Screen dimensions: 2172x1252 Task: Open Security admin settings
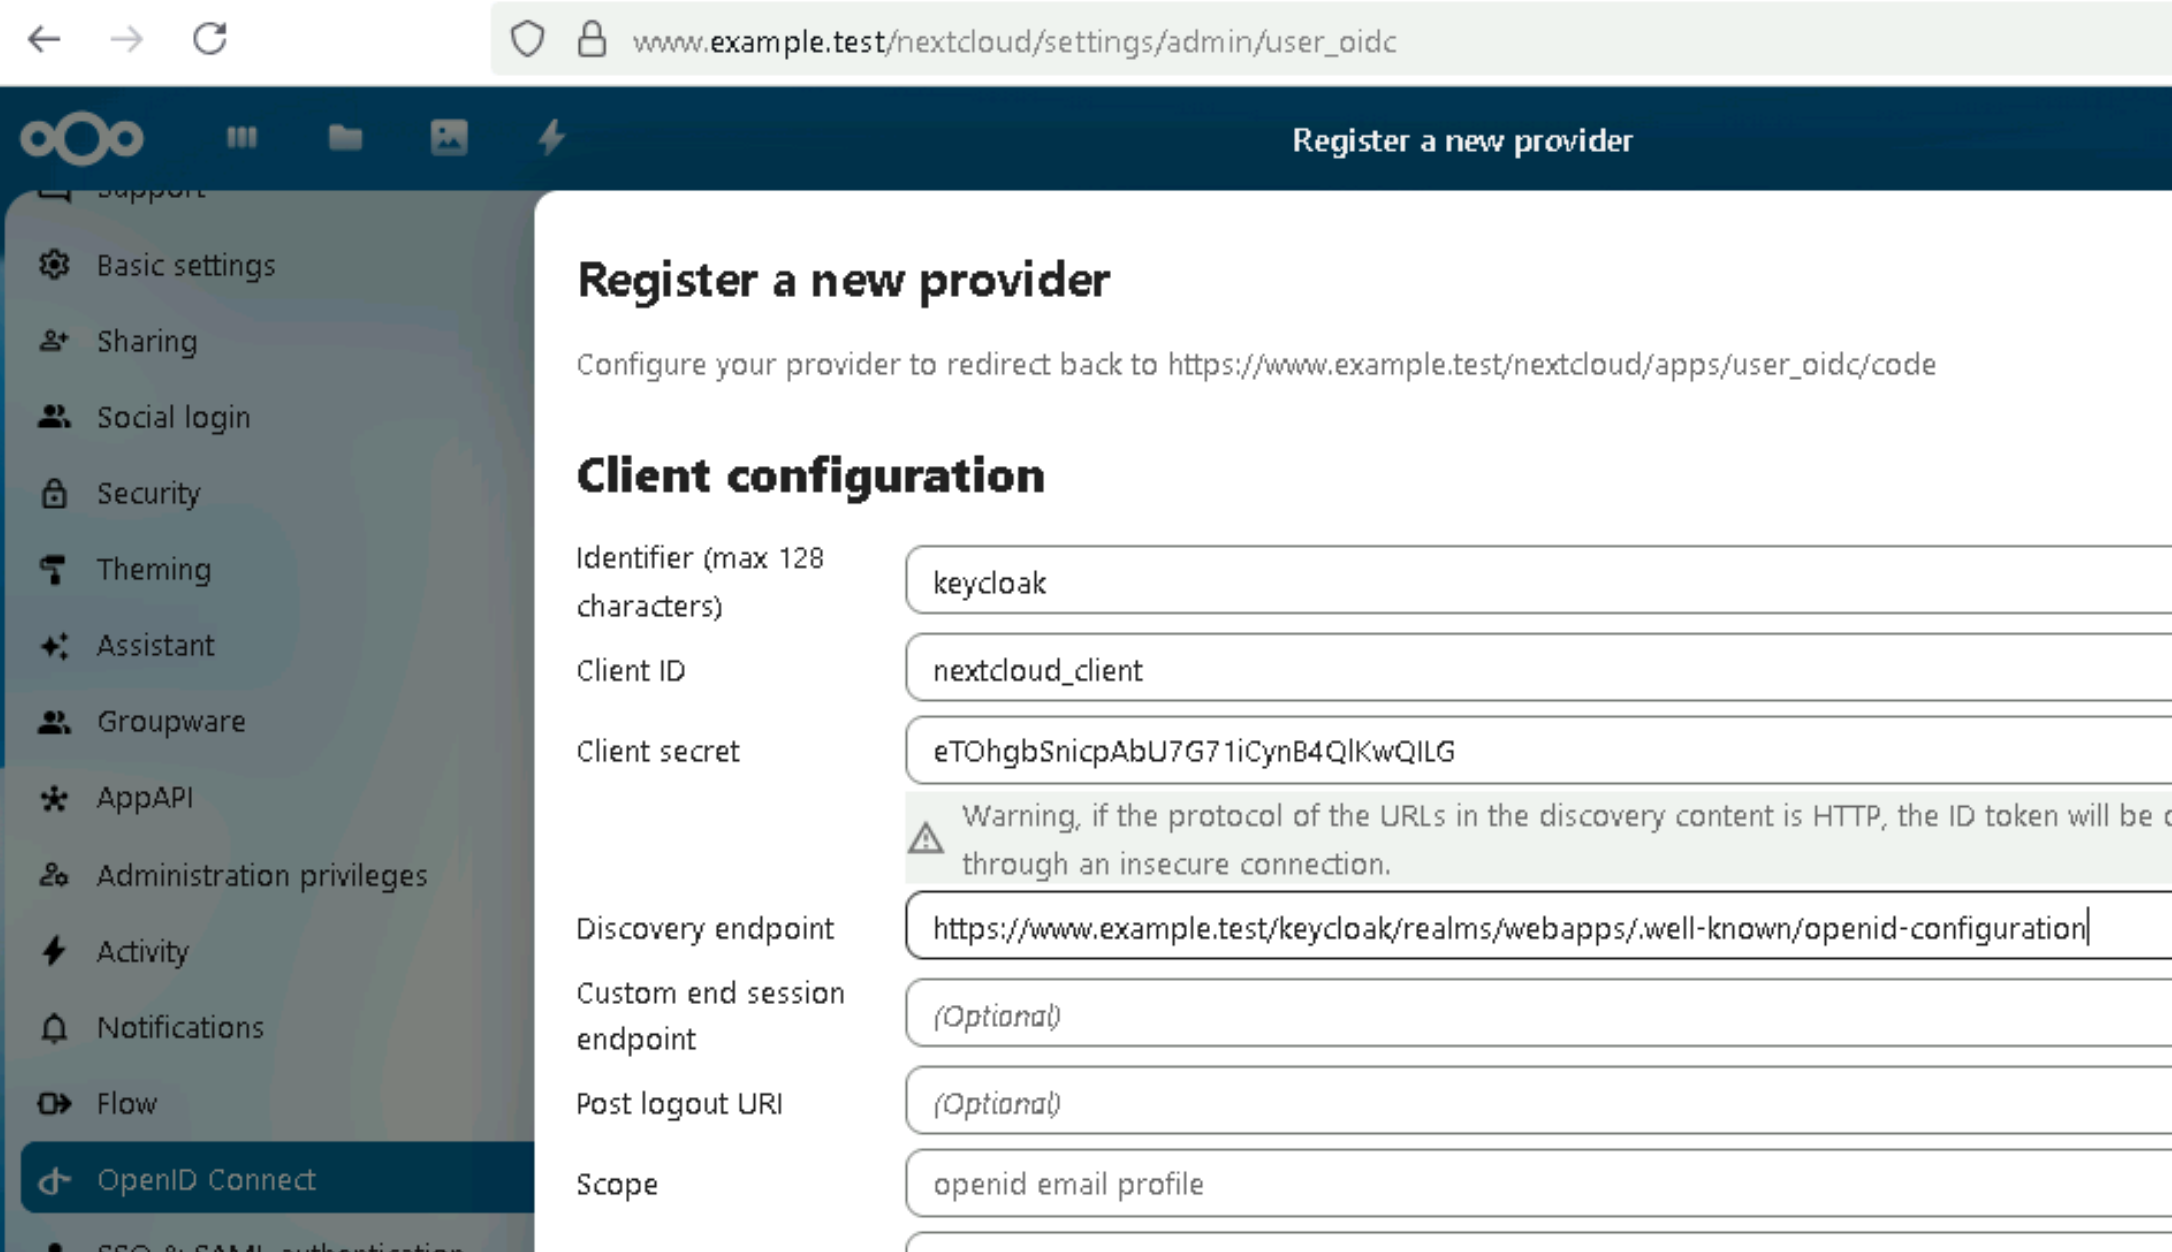(x=148, y=493)
